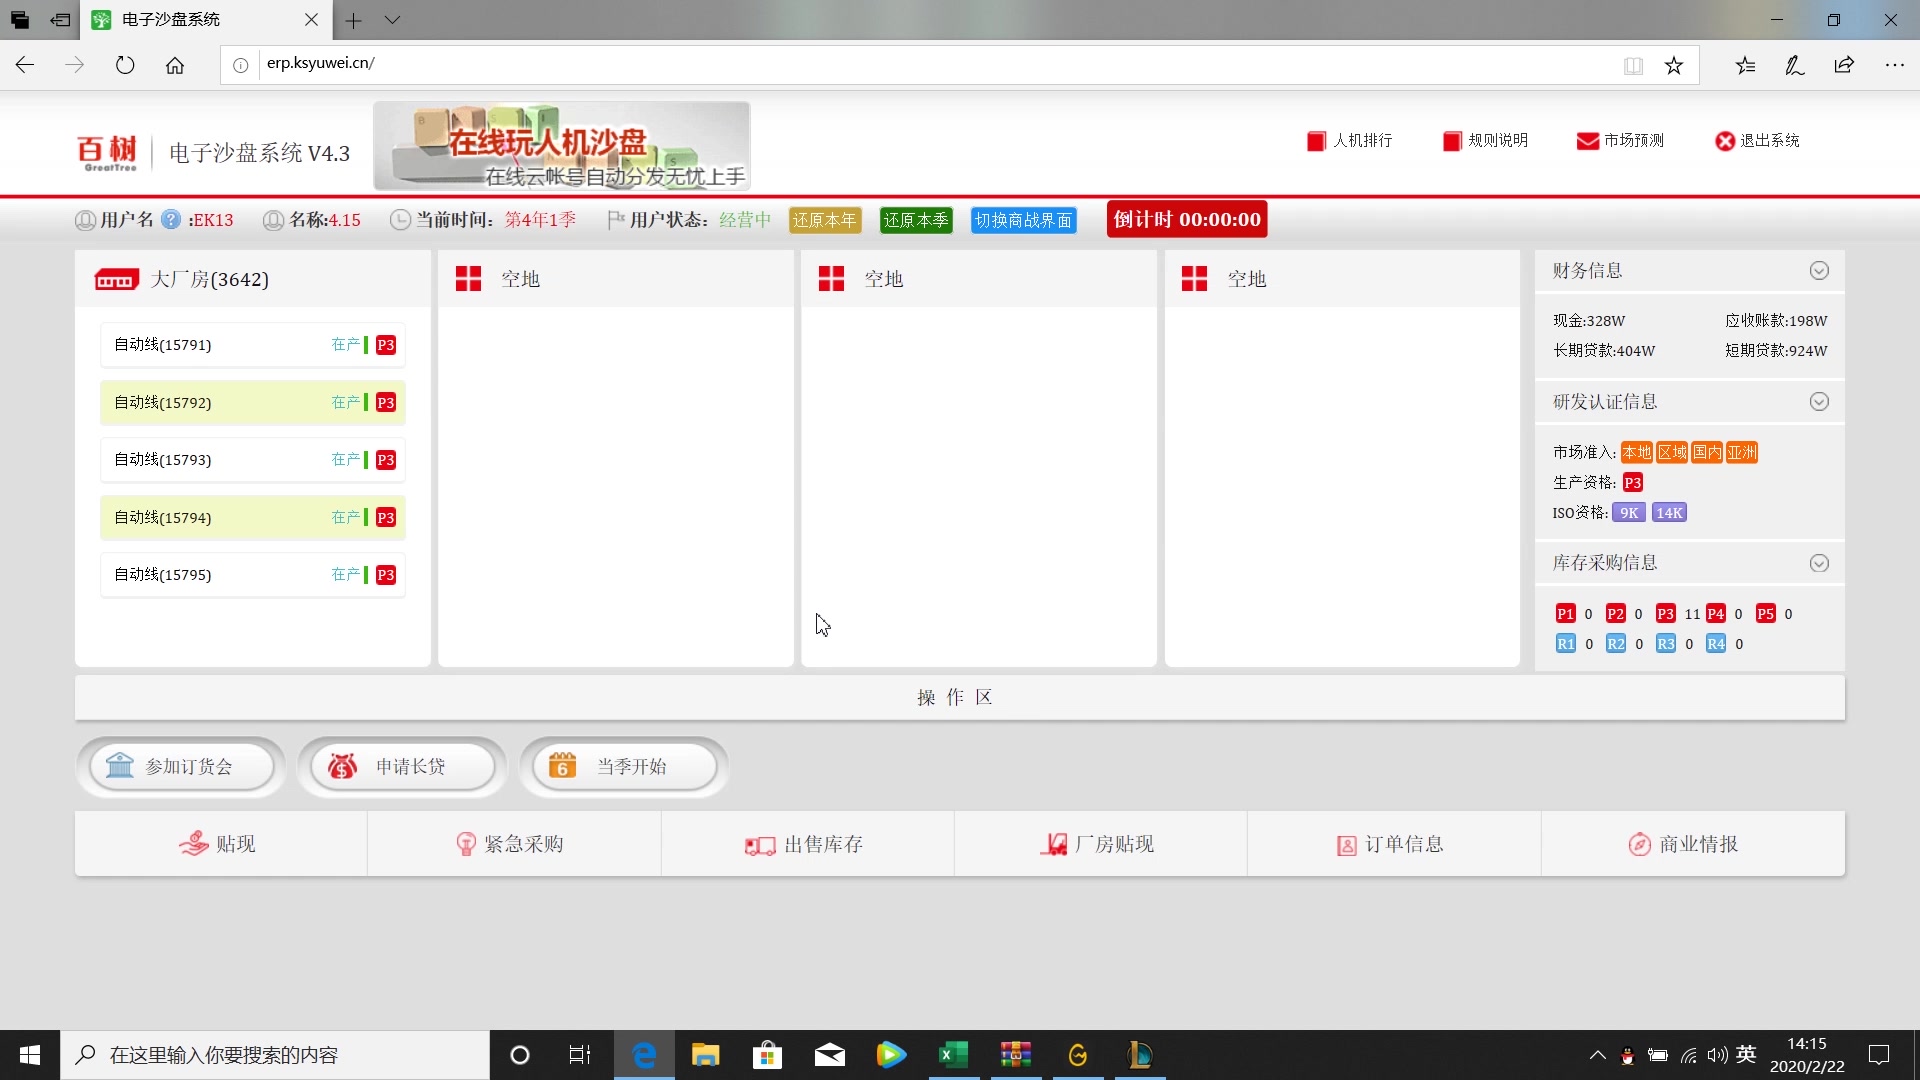The image size is (1920, 1080).
Task: Click the blue help icon beside 用户名
Action: point(171,219)
